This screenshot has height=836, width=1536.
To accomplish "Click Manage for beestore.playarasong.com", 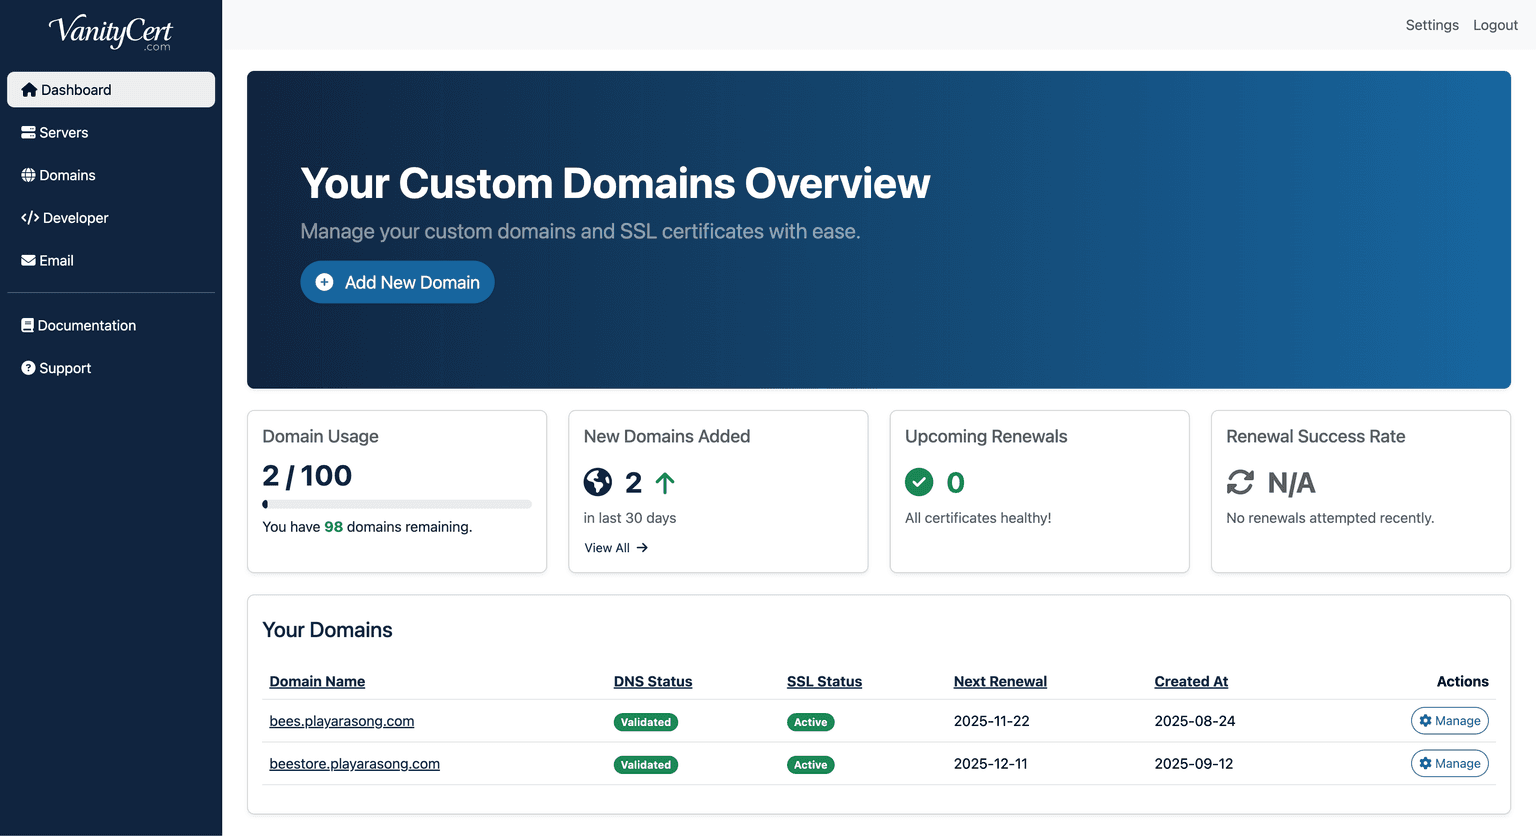I will coord(1449,763).
